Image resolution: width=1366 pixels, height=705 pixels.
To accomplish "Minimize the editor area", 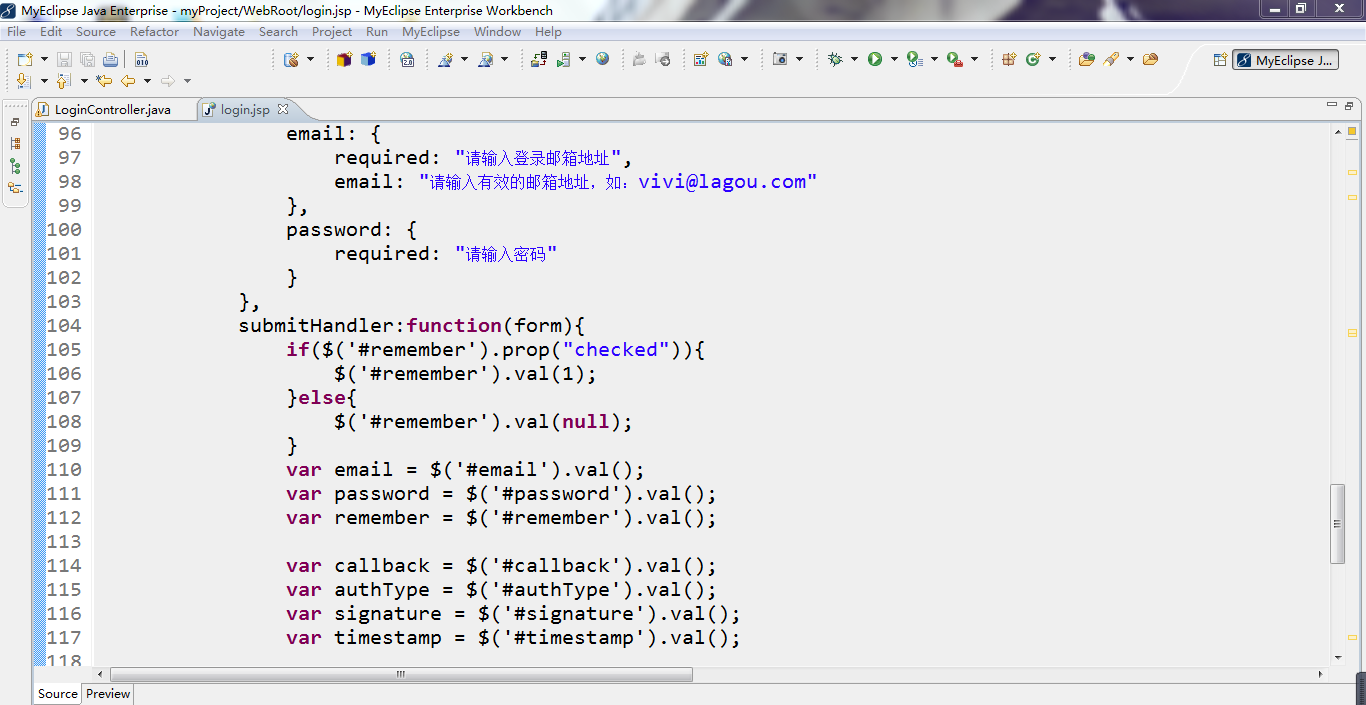I will pyautogui.click(x=1331, y=104).
